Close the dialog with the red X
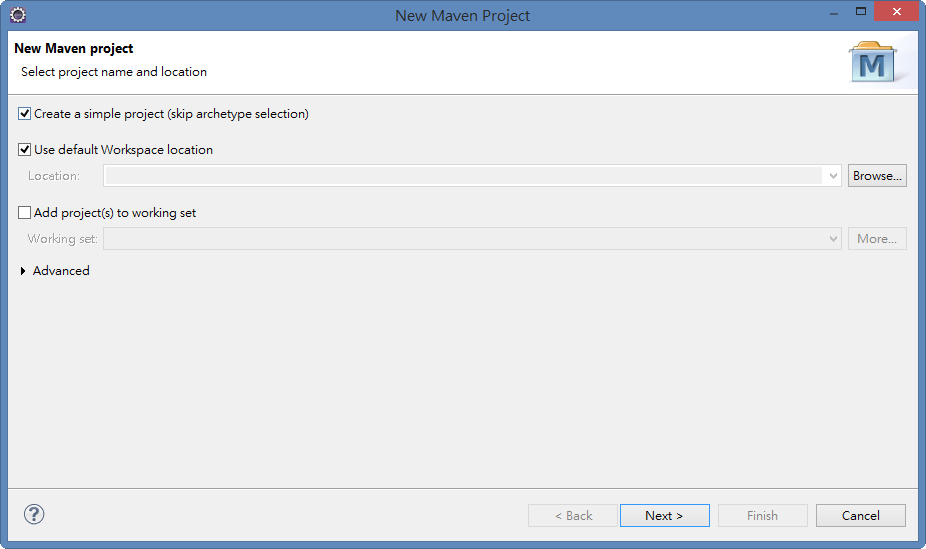Image resolution: width=926 pixels, height=549 pixels. click(x=896, y=11)
